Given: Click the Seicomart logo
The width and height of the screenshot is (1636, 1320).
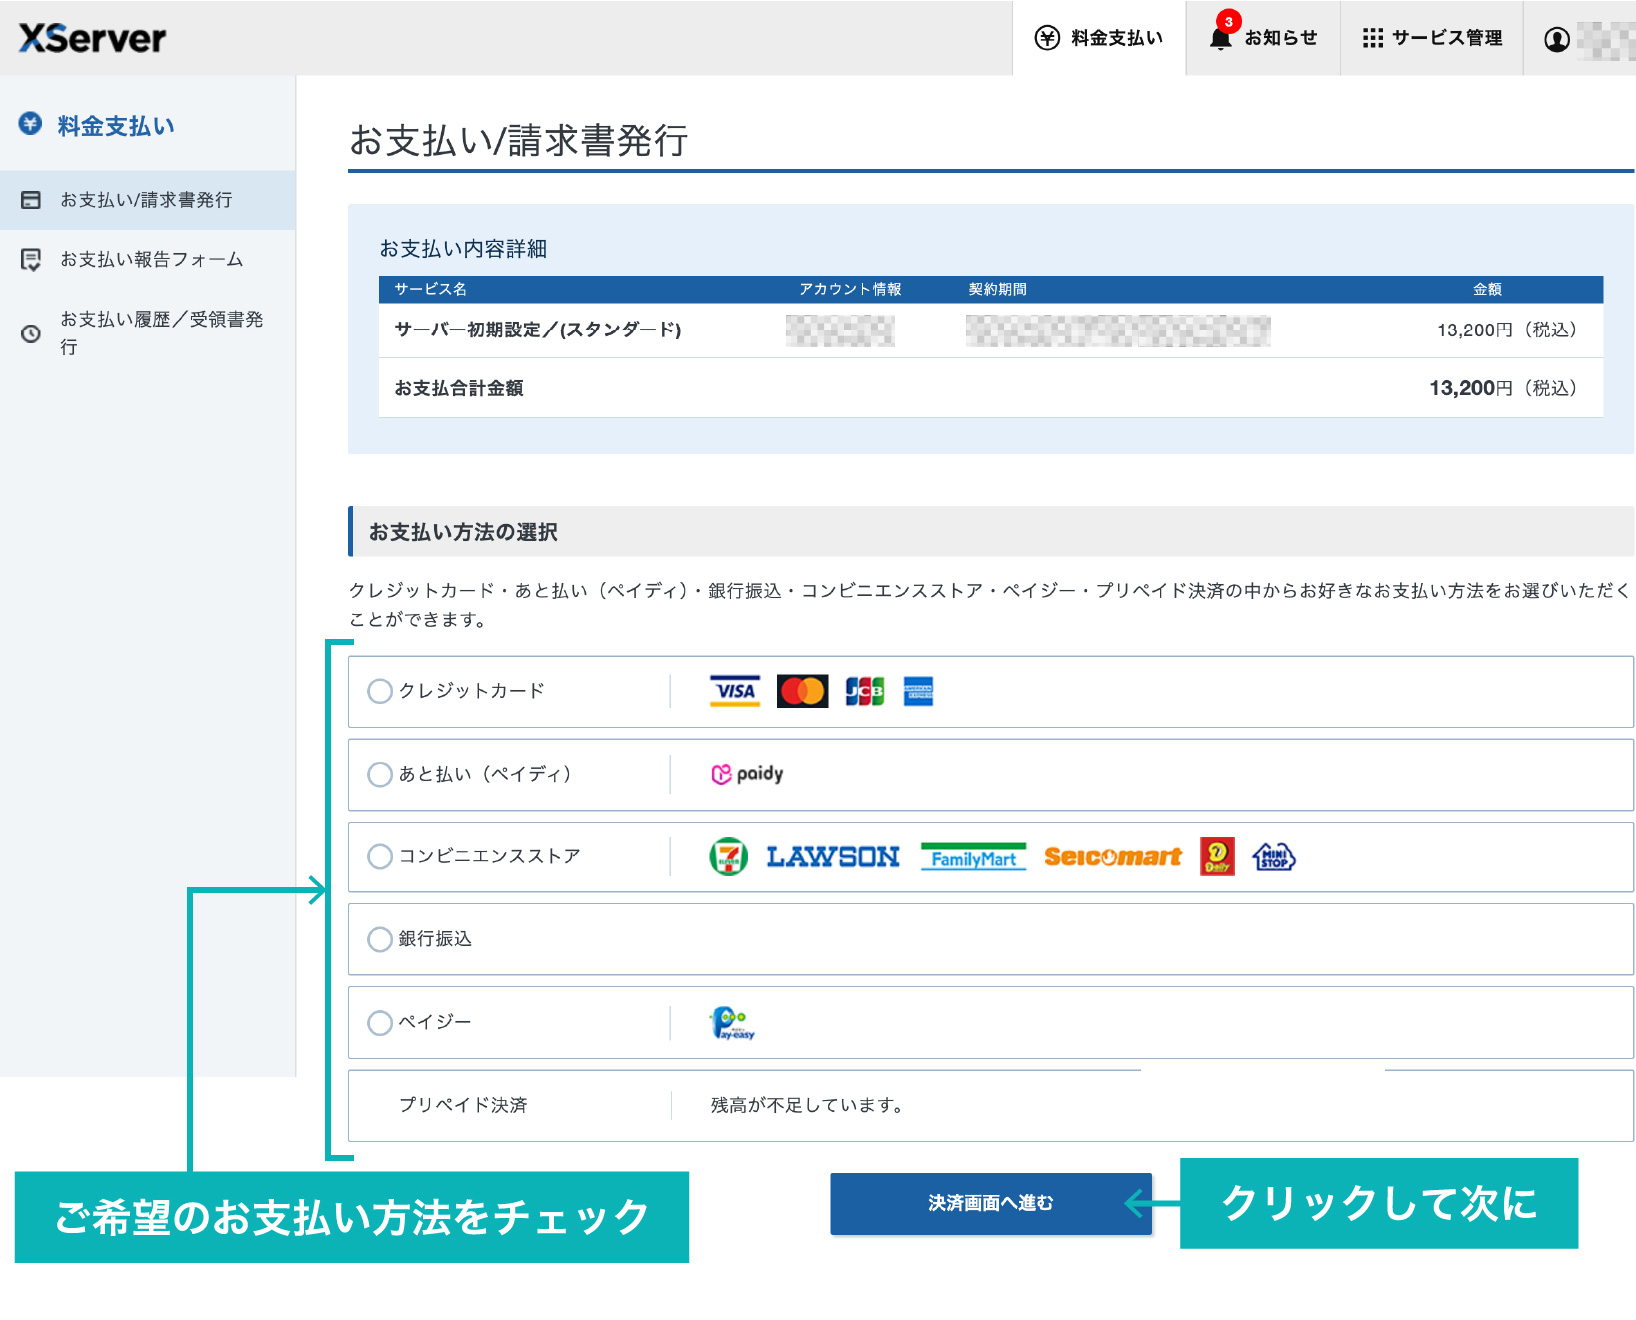Looking at the screenshot, I should tap(1113, 857).
